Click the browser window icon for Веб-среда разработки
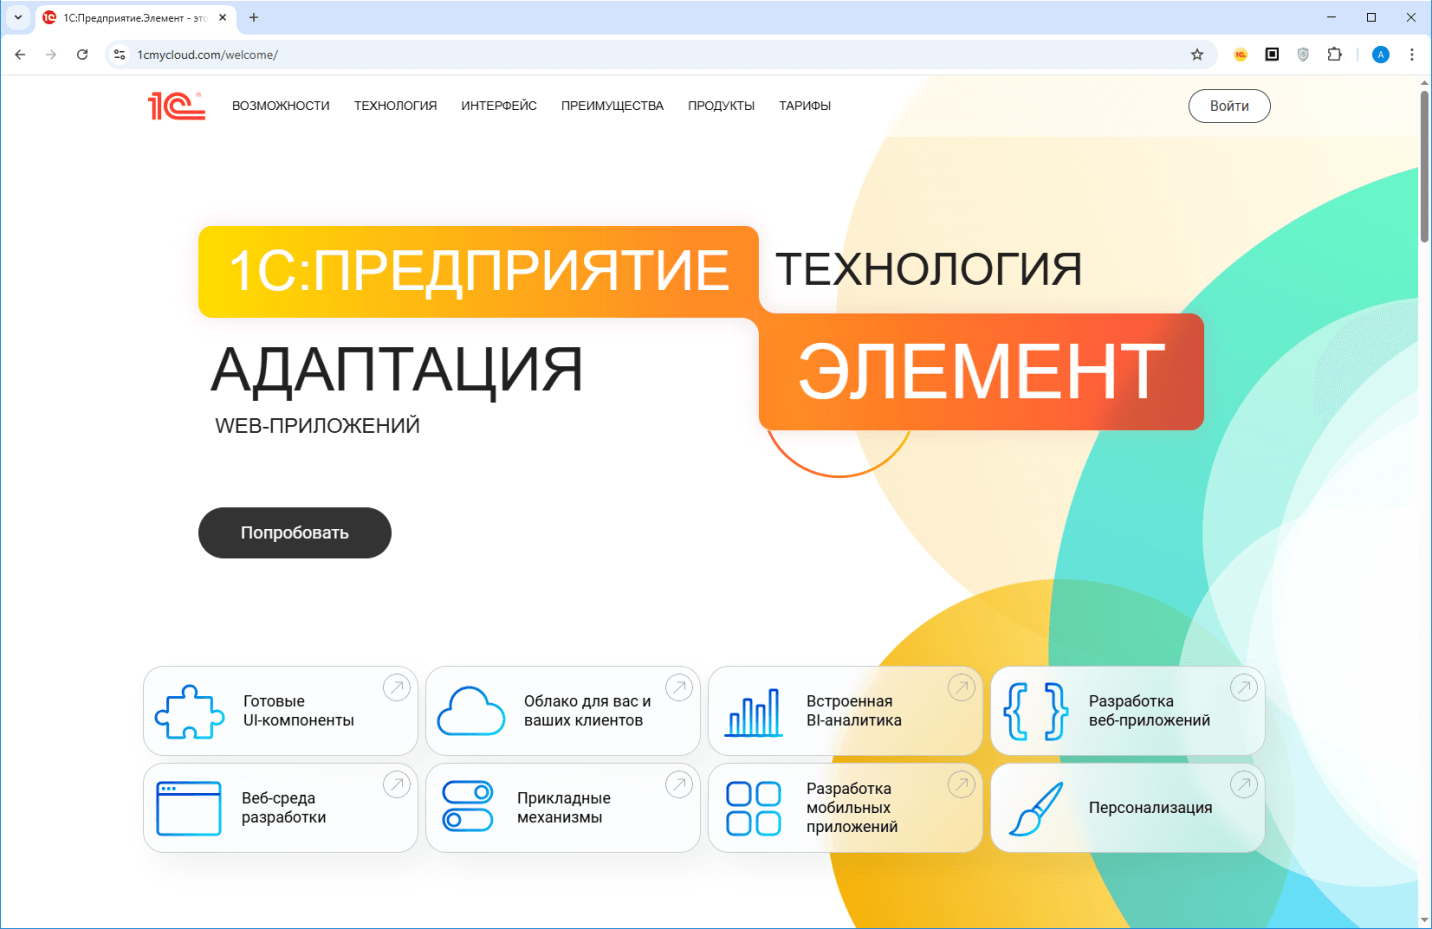 click(x=189, y=808)
